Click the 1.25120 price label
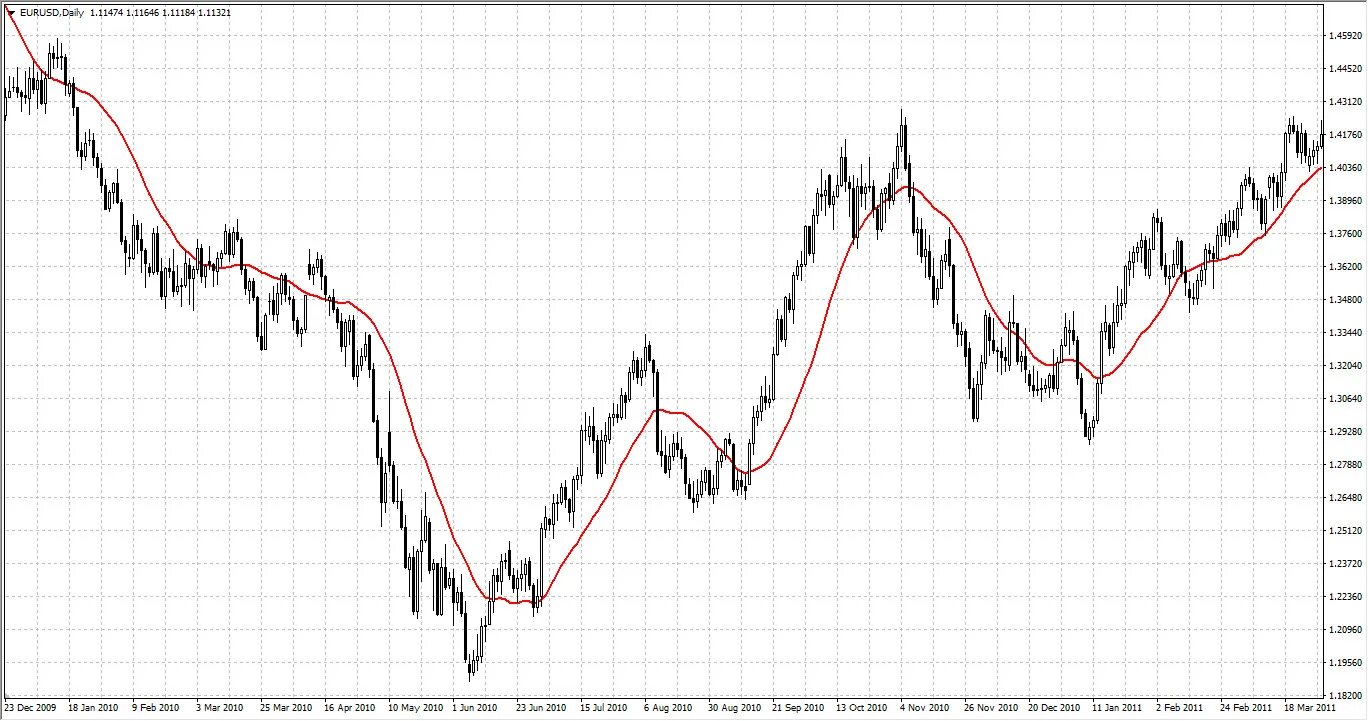This screenshot has height=721, width=1368. click(x=1345, y=531)
